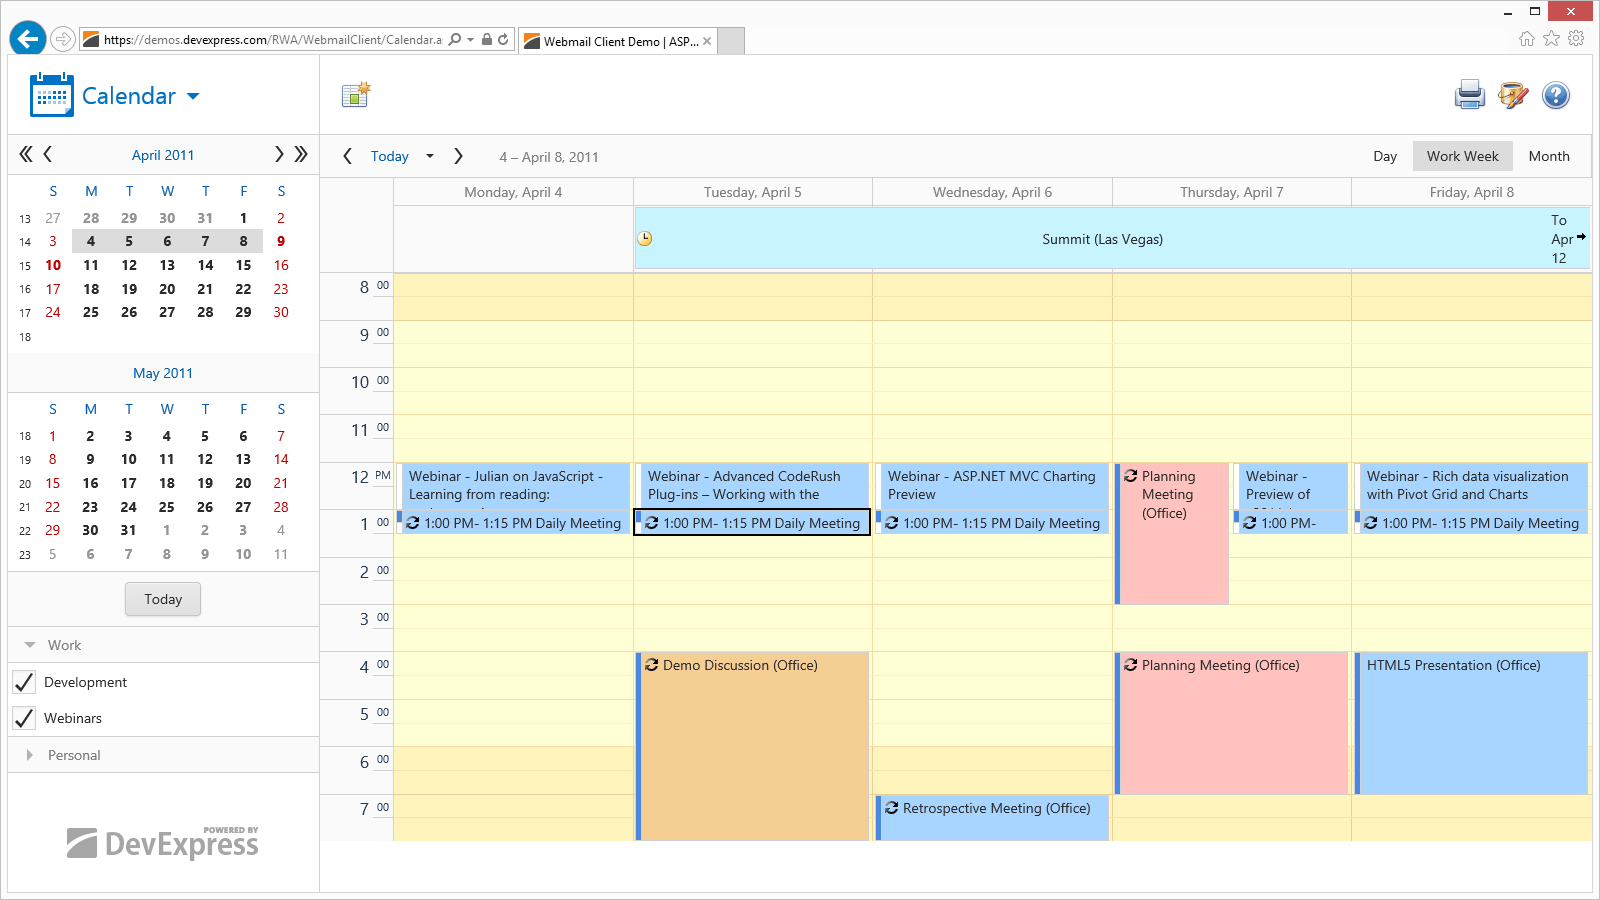
Task: Open Wednesday's 1:00 PM Daily Meeting
Action: pyautogui.click(x=992, y=523)
